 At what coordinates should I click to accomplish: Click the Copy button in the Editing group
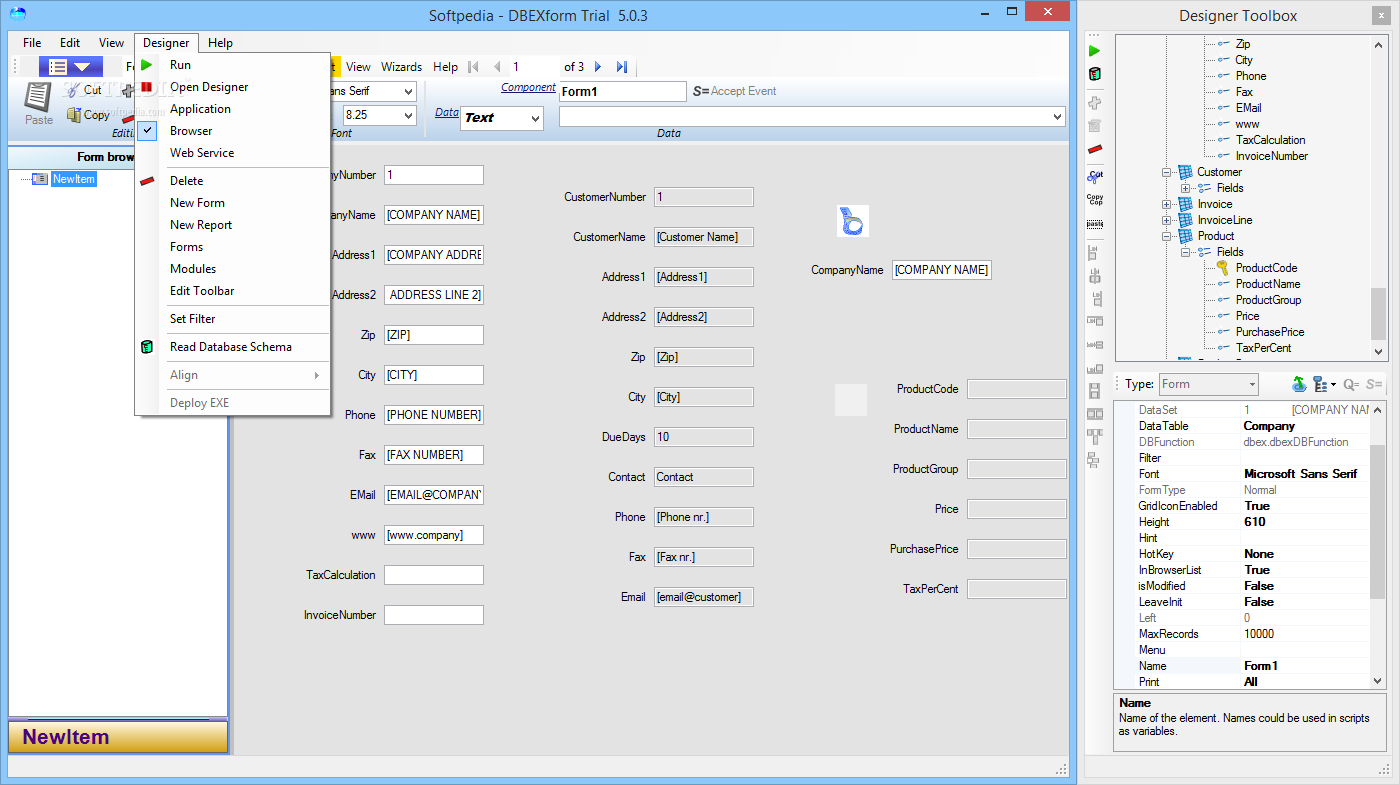[89, 115]
